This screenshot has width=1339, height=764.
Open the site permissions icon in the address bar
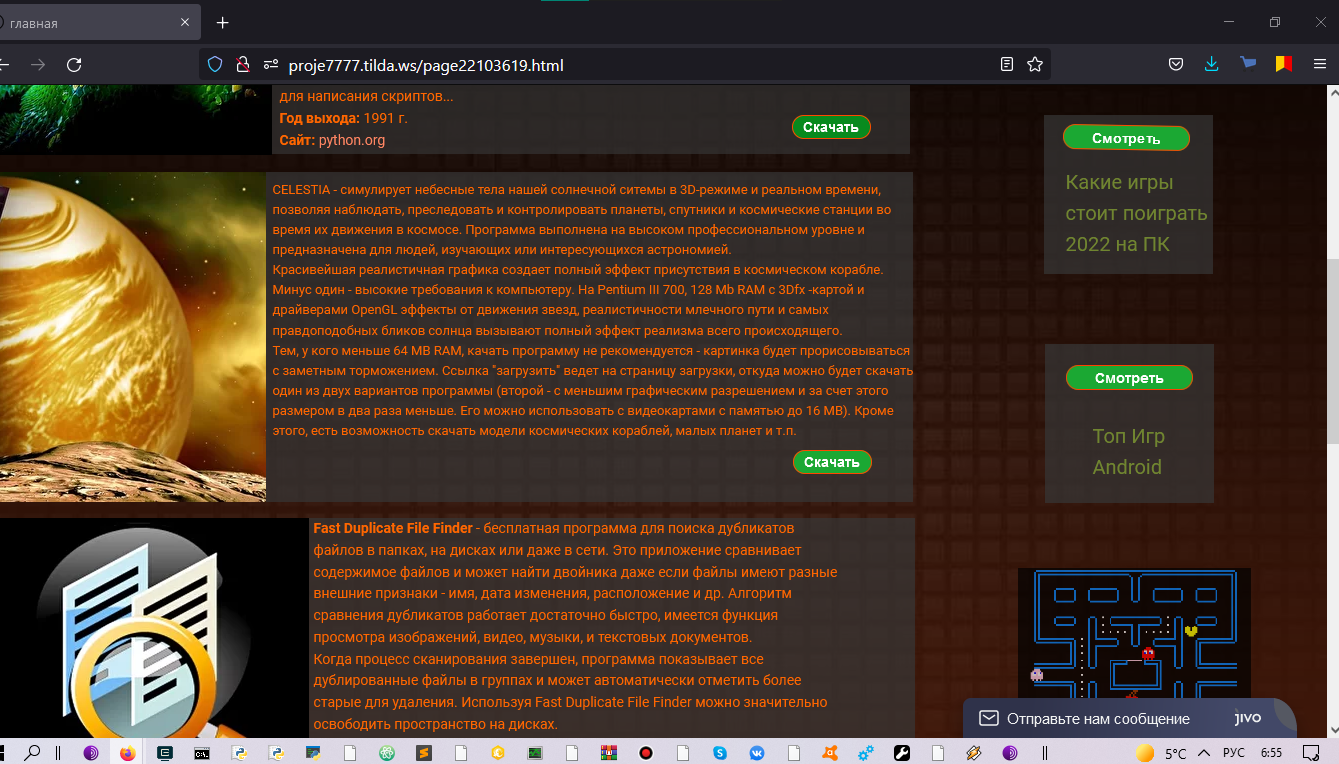(x=270, y=65)
